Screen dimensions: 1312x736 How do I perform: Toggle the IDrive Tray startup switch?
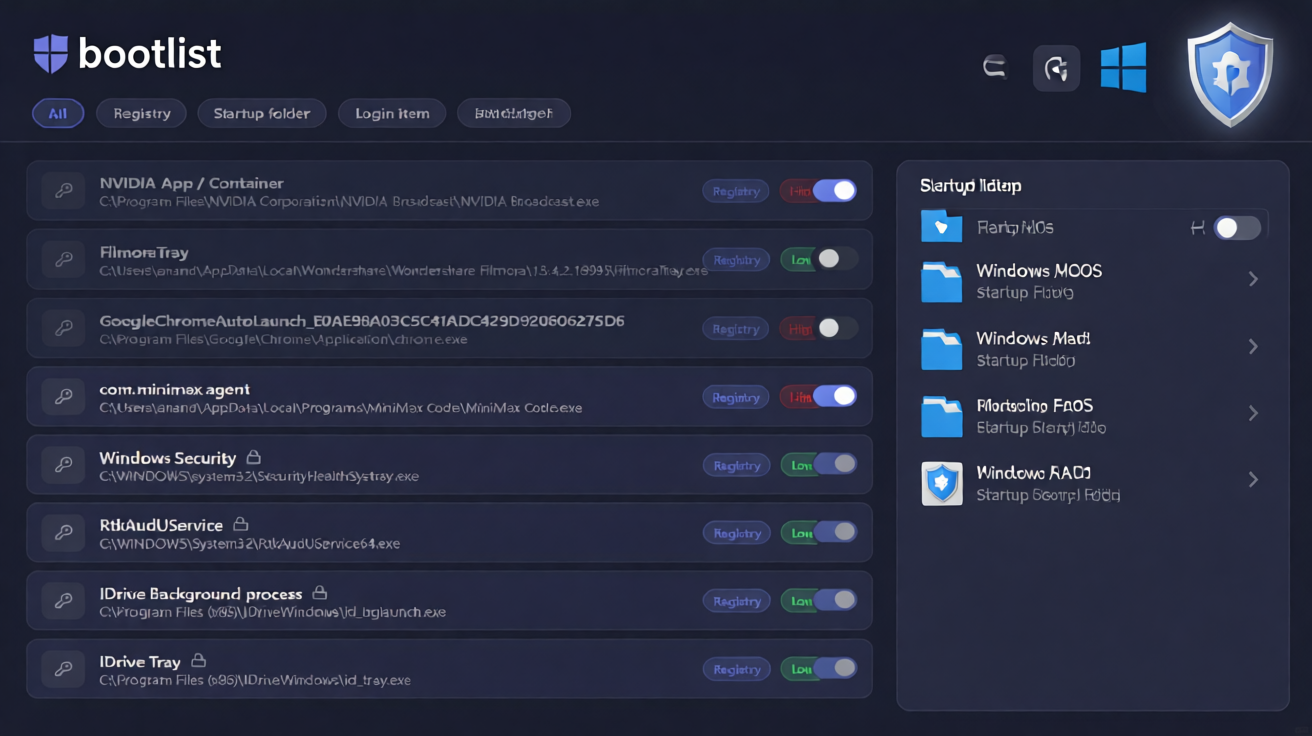(834, 669)
